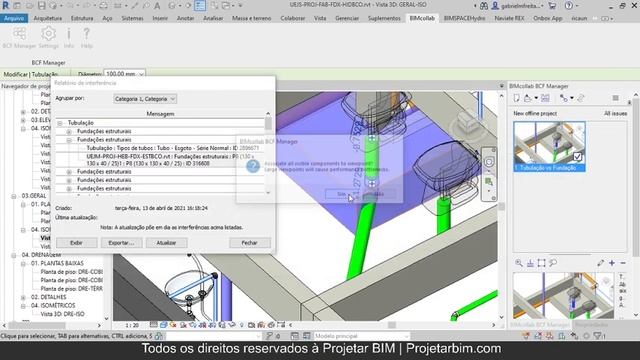
Task: Select Vista 3D: DRE-ISO in project browser
Action: [x=62, y=314]
